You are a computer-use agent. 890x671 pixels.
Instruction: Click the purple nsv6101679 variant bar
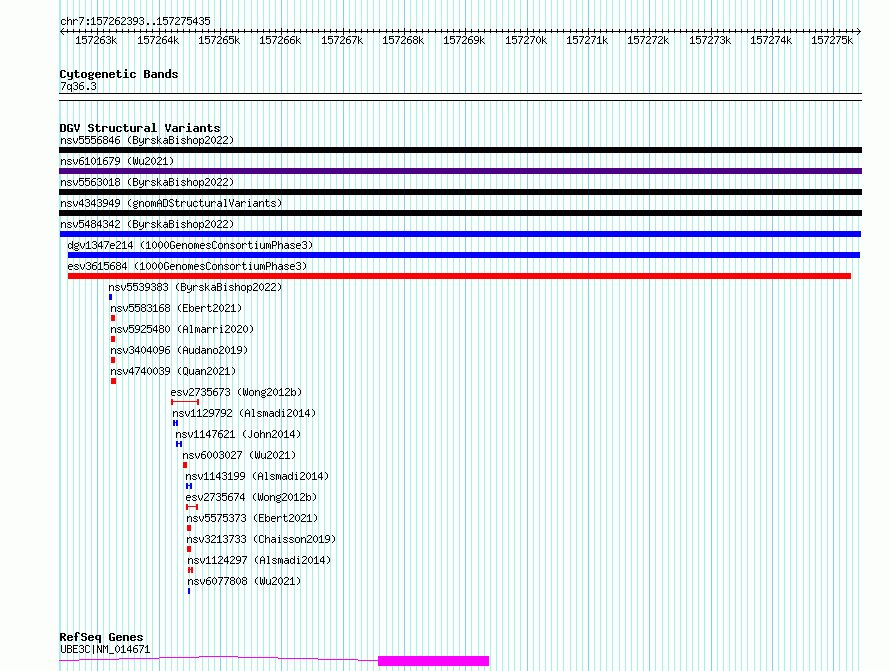click(x=460, y=171)
